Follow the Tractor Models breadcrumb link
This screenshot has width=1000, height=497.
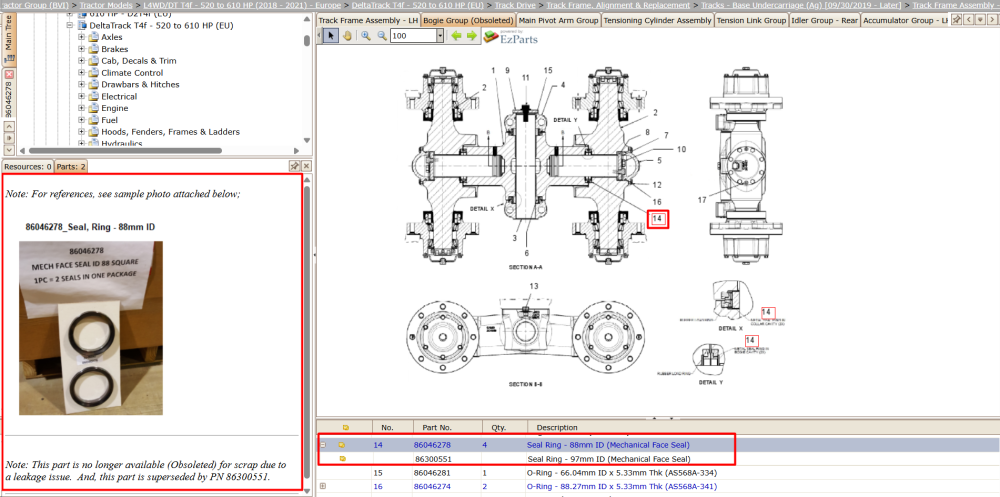[x=106, y=5]
